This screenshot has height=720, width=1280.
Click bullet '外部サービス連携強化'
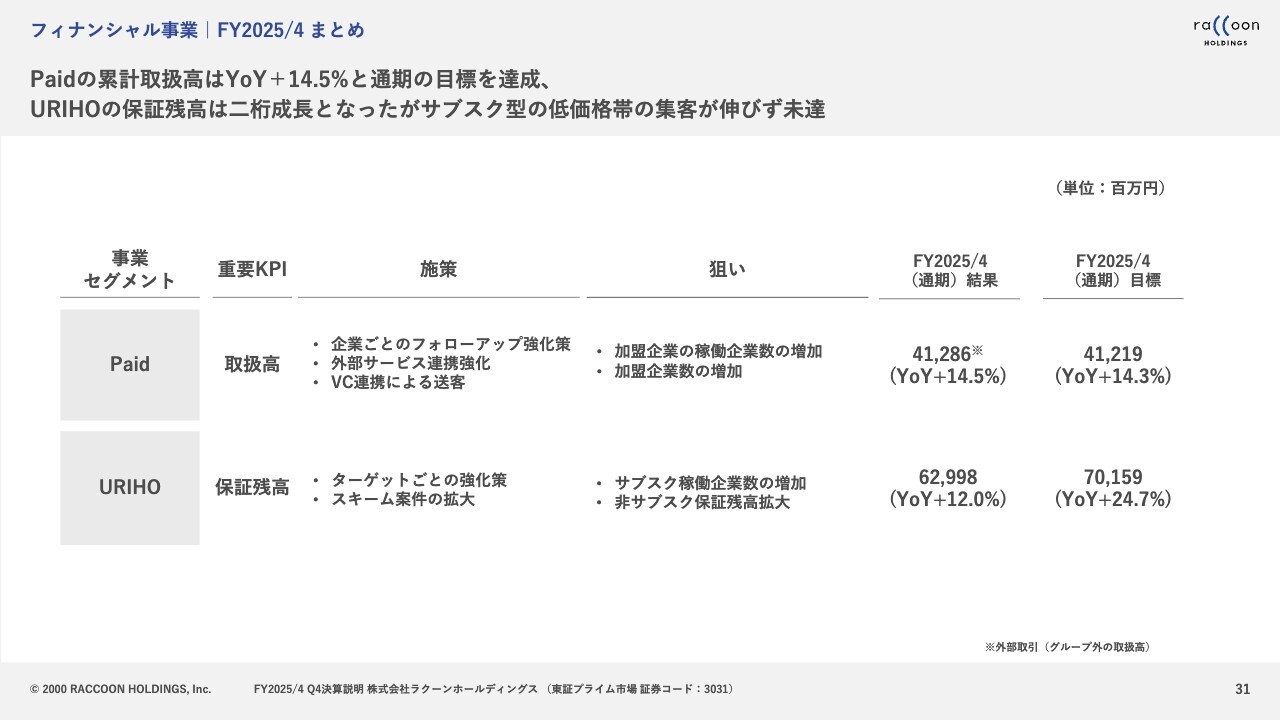410,363
